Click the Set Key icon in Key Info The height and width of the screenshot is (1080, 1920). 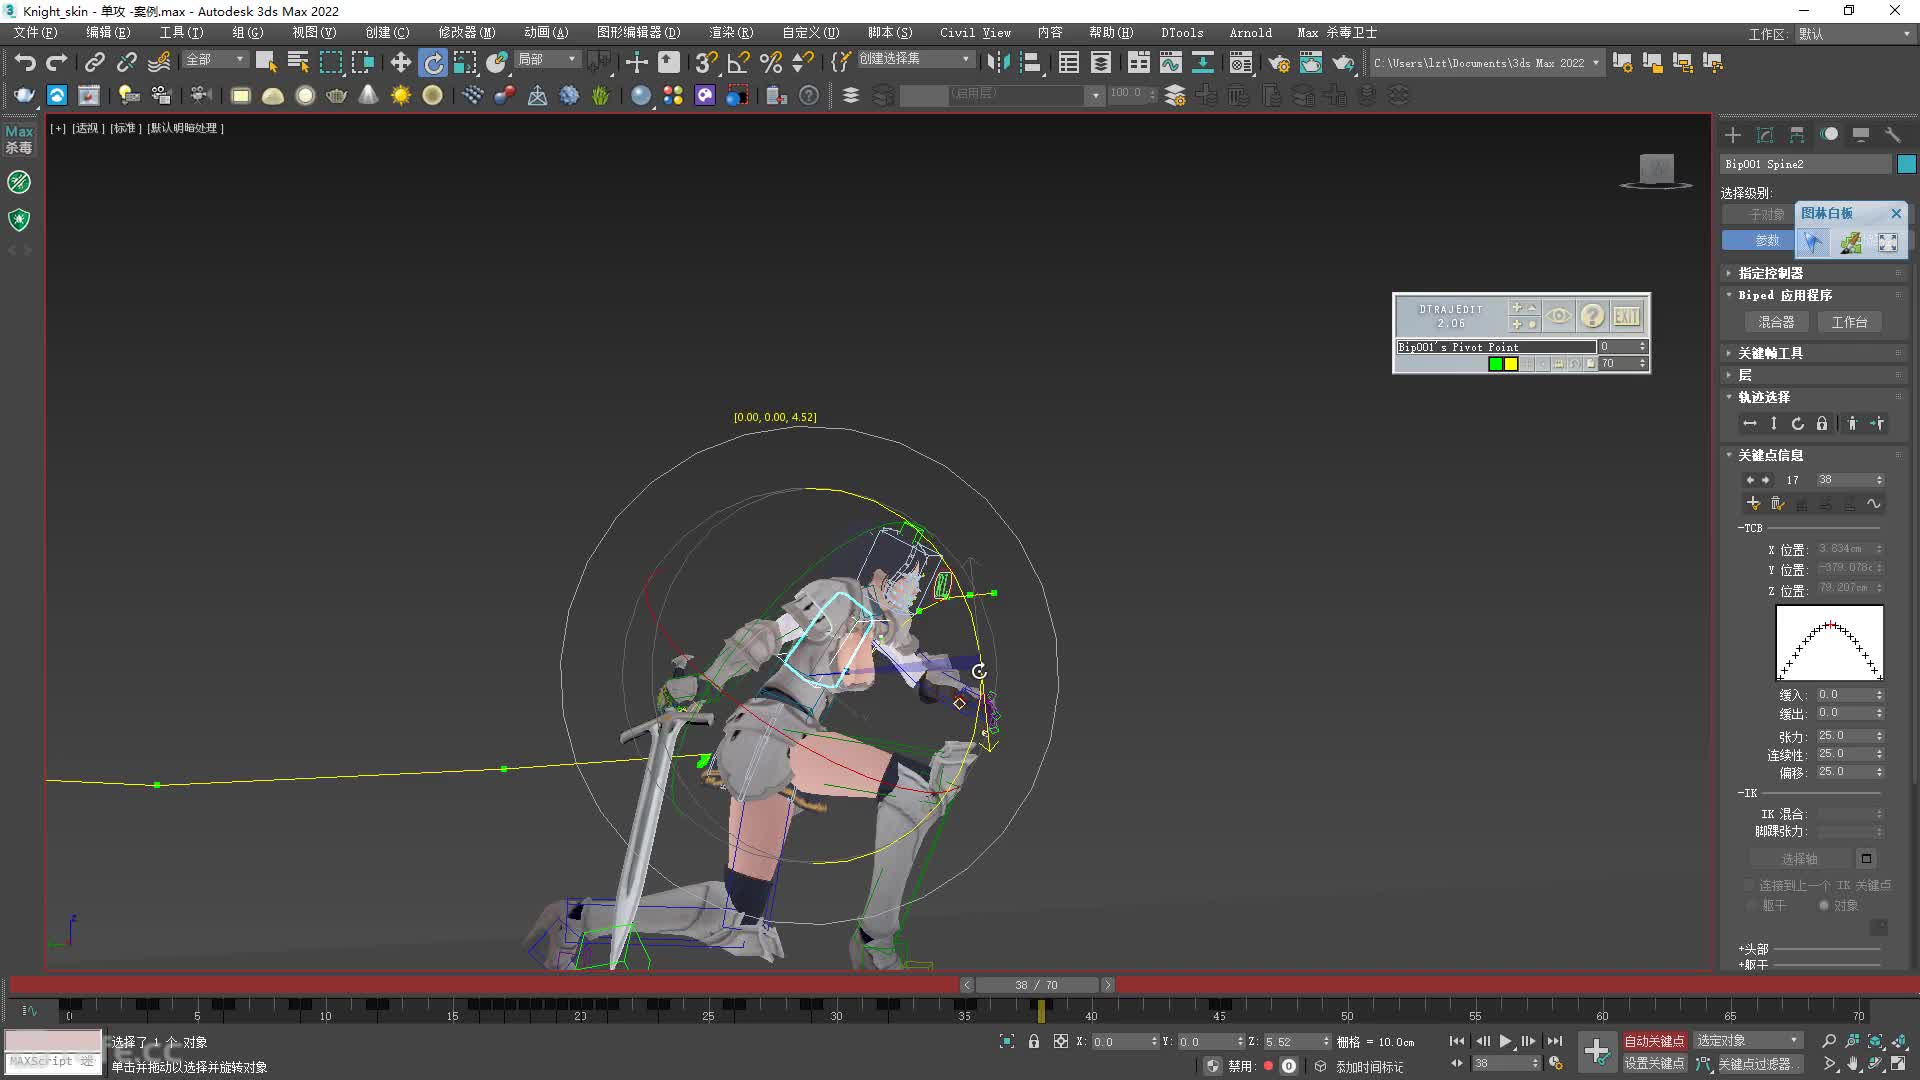click(1753, 504)
